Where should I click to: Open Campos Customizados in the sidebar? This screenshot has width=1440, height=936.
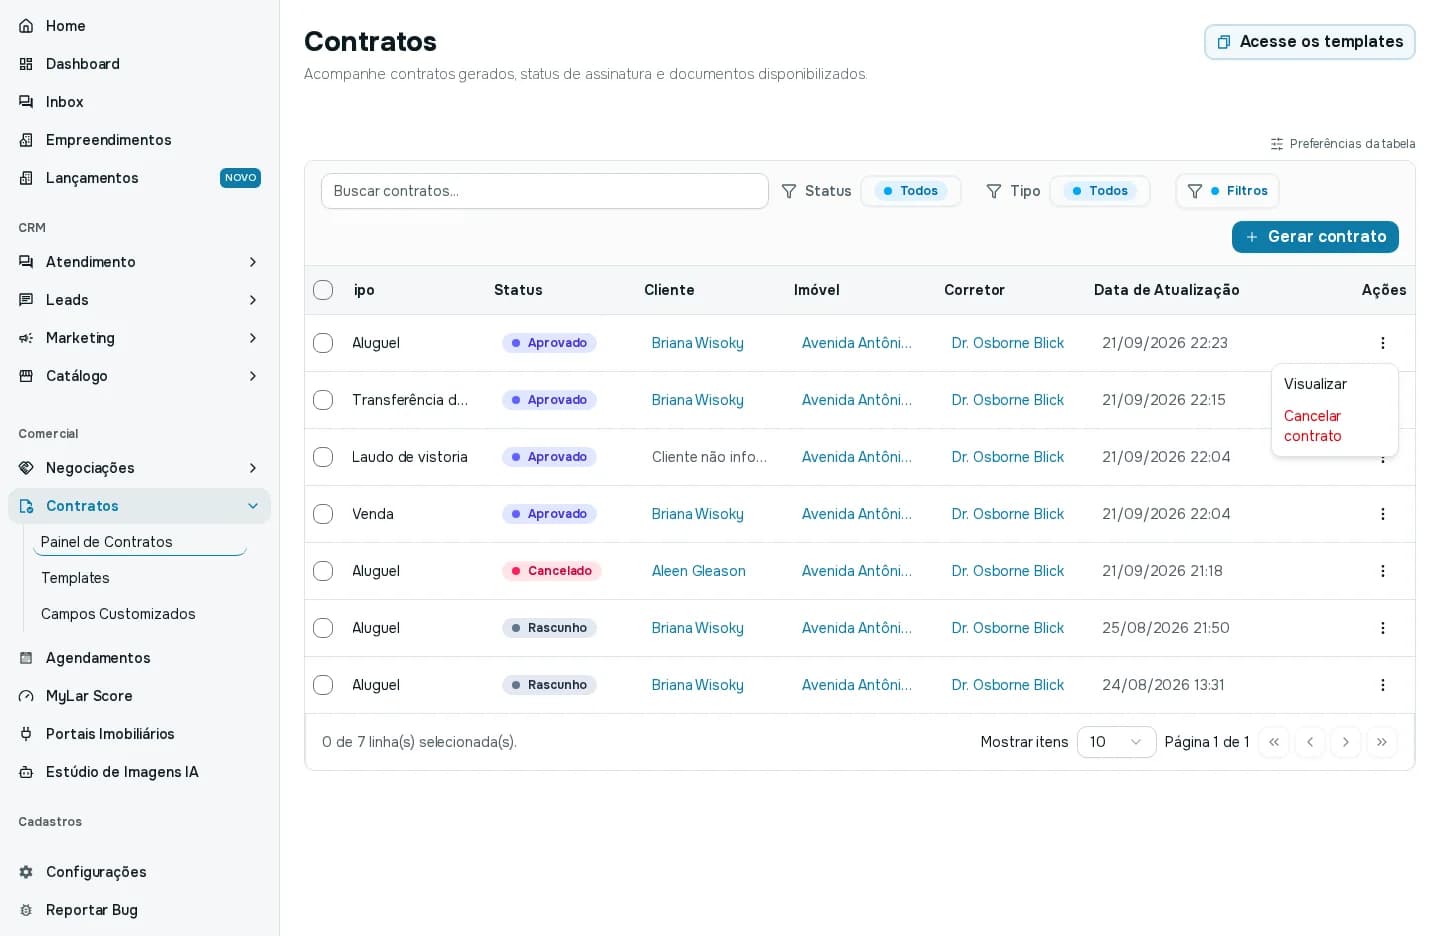[118, 614]
